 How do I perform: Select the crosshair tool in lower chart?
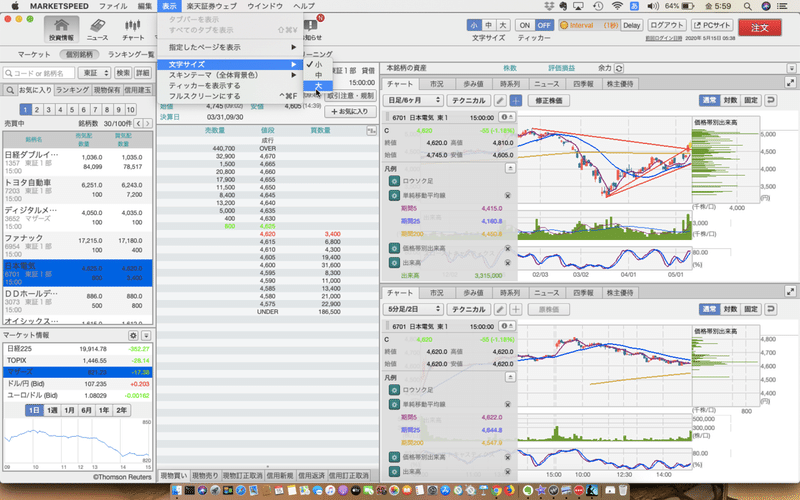[x=516, y=309]
